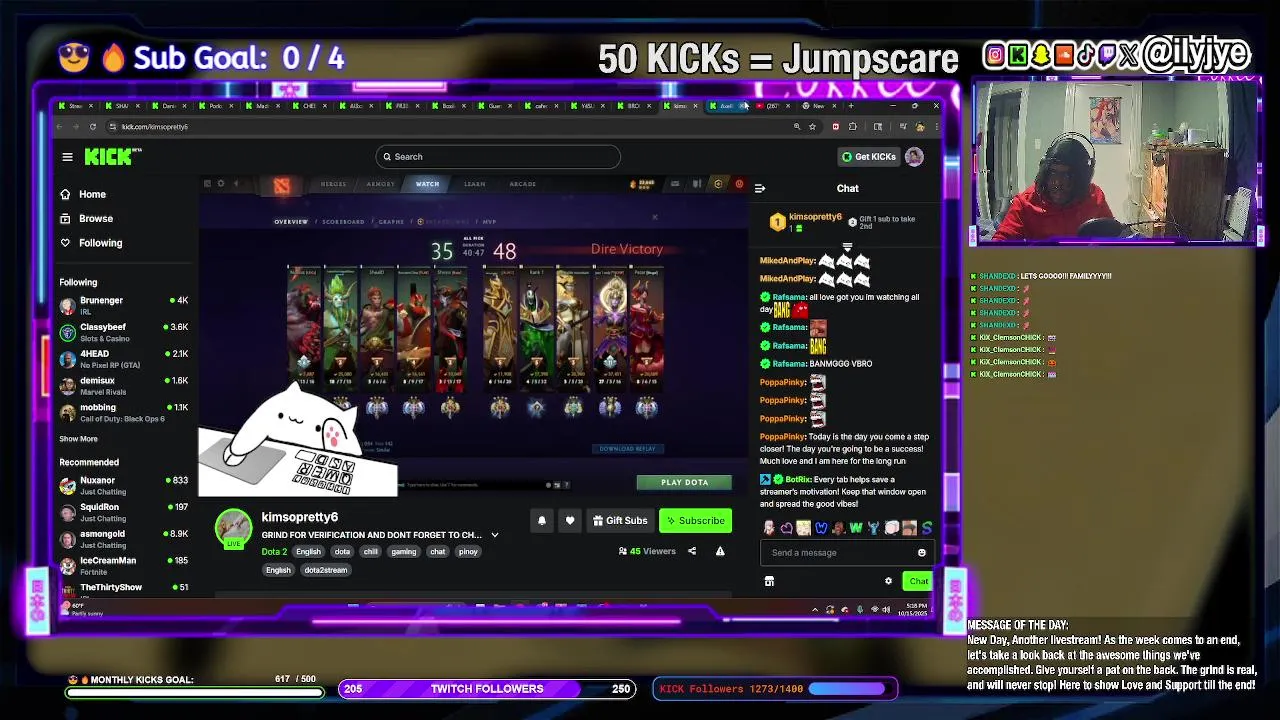Image resolution: width=1280 pixels, height=720 pixels.
Task: Bookmark page with star icon
Action: pyautogui.click(x=812, y=127)
